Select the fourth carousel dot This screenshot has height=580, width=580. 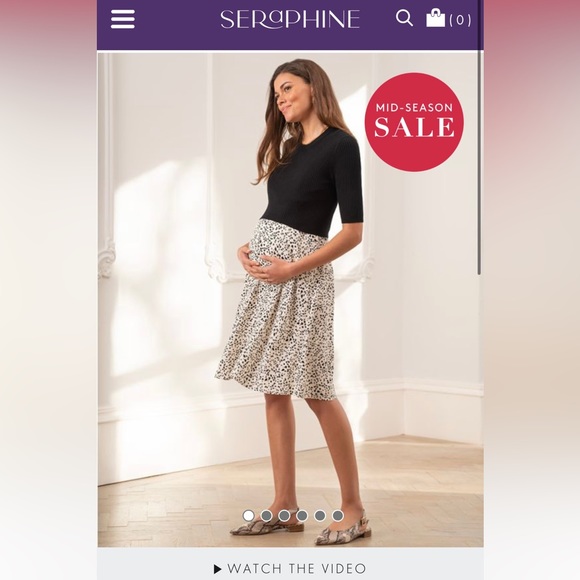(x=302, y=515)
